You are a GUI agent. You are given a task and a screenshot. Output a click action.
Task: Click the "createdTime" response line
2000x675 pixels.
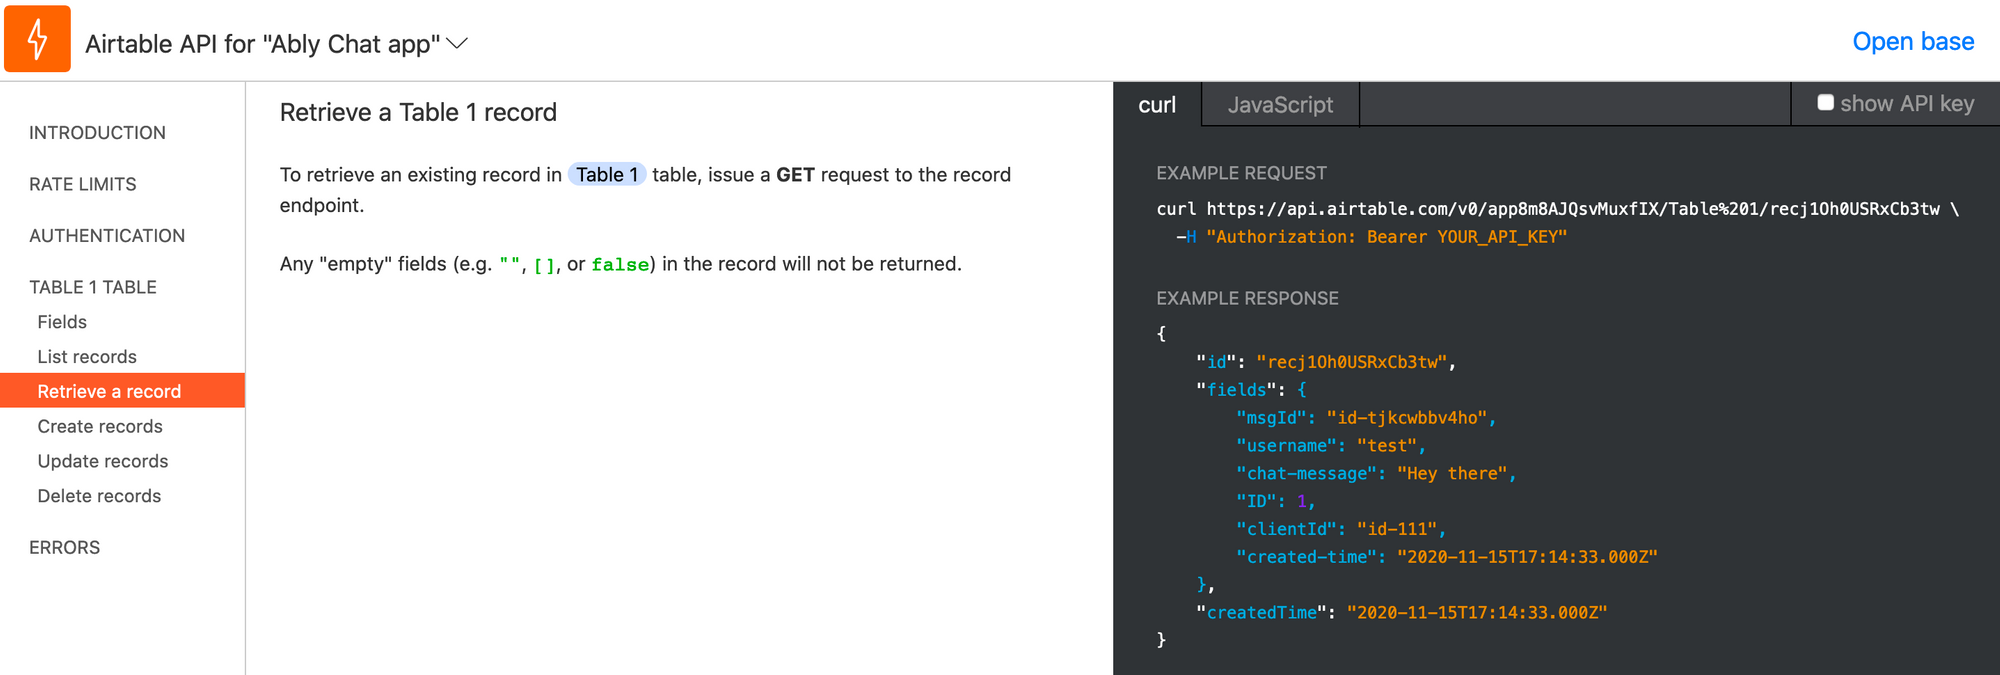1402,613
